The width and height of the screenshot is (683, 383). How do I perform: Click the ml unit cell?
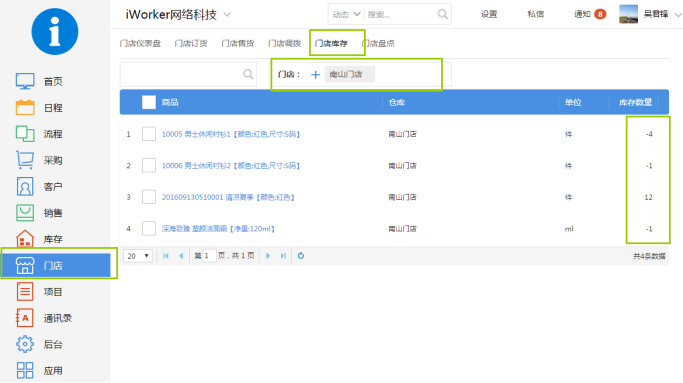tap(569, 229)
